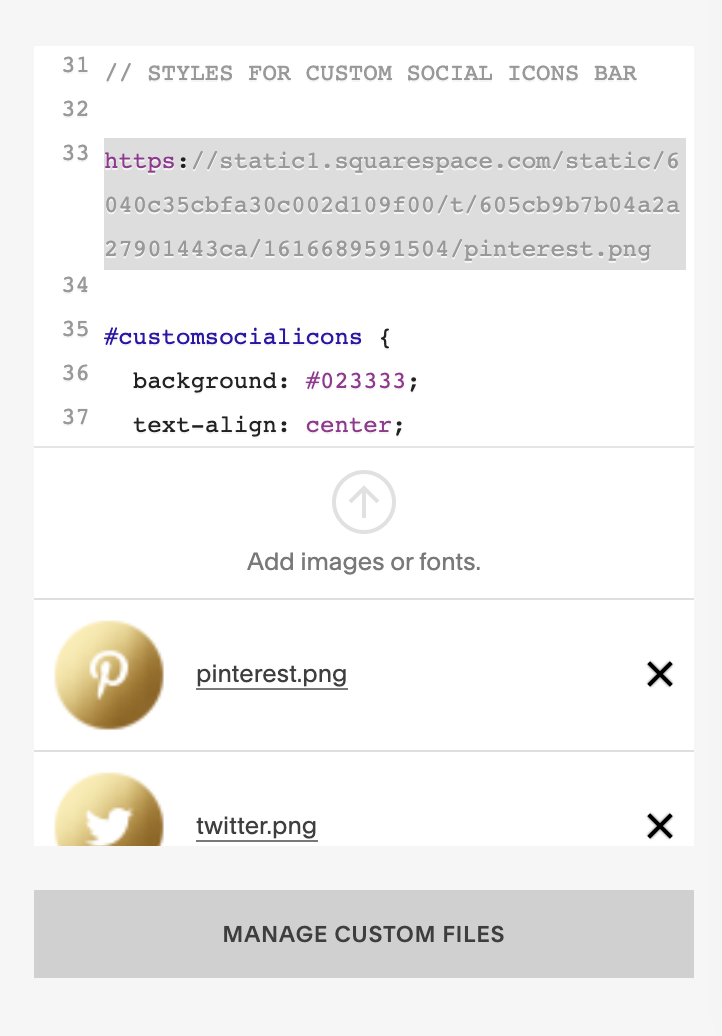
Task: Click the 'Add images or fonts.' text
Action: [x=364, y=562]
